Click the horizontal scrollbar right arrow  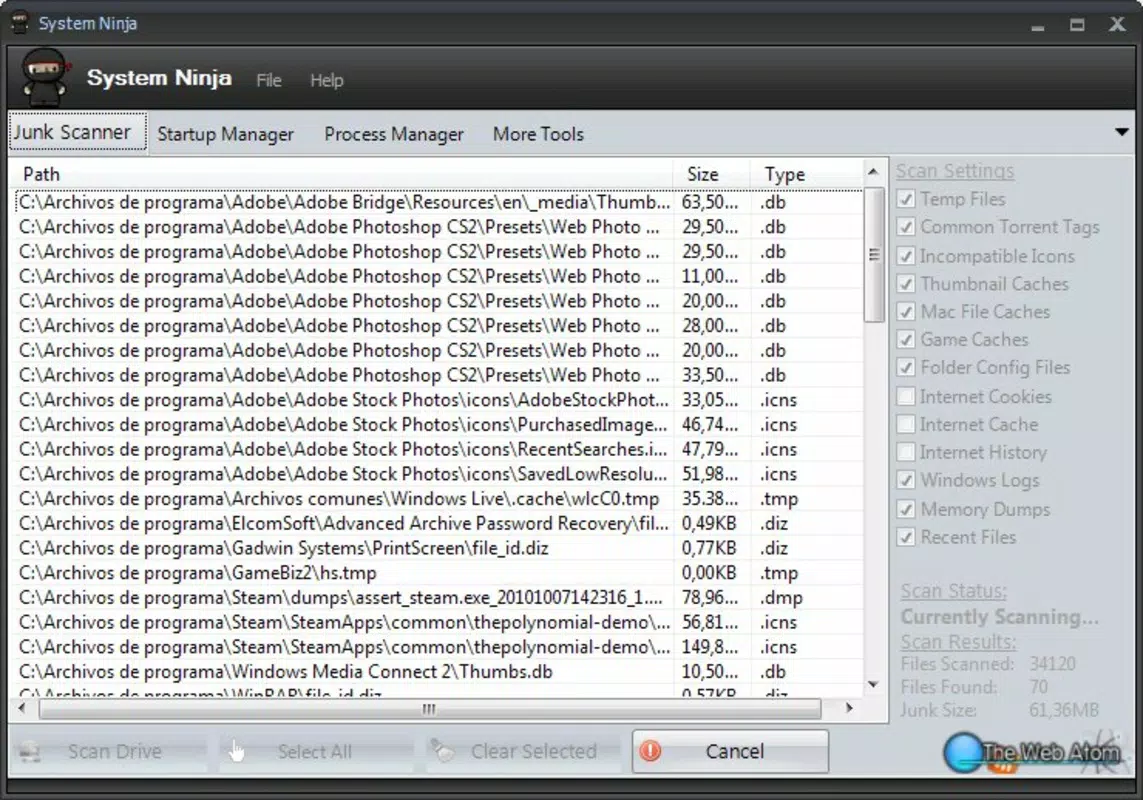849,707
